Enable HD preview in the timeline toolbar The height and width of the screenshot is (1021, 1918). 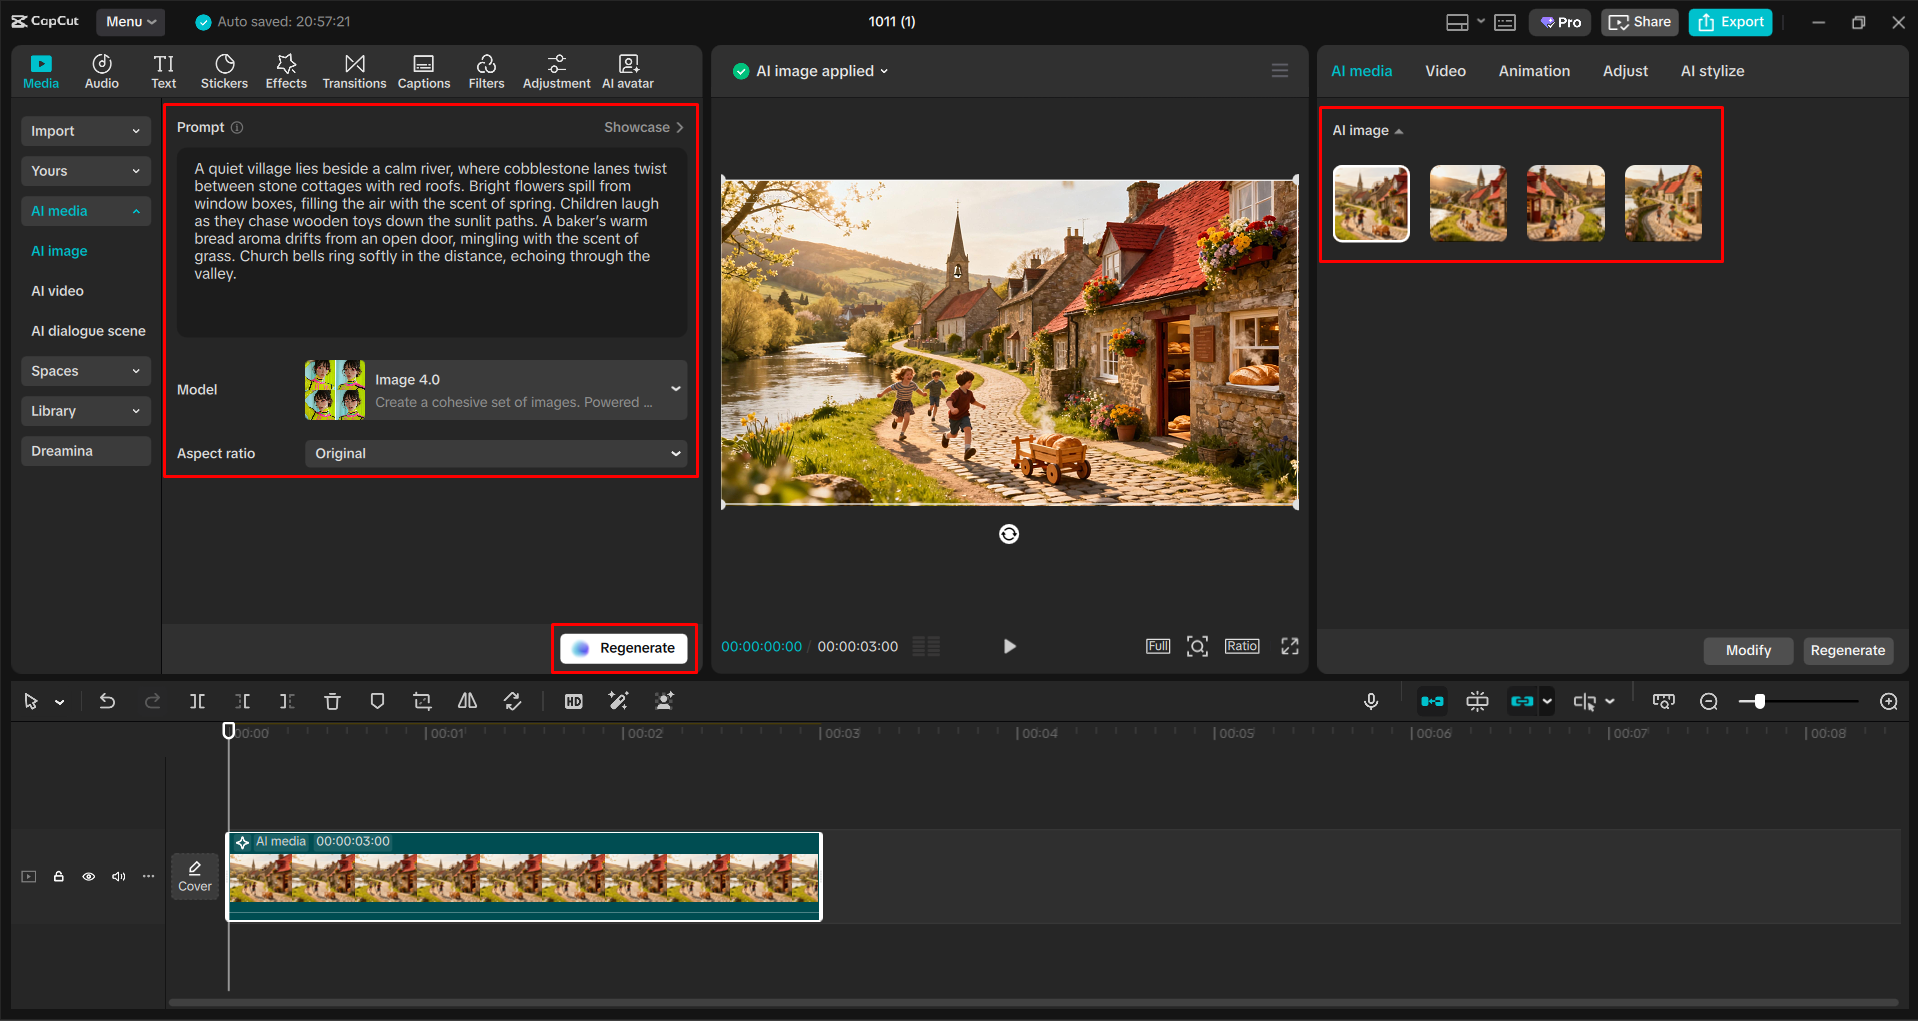(x=574, y=701)
